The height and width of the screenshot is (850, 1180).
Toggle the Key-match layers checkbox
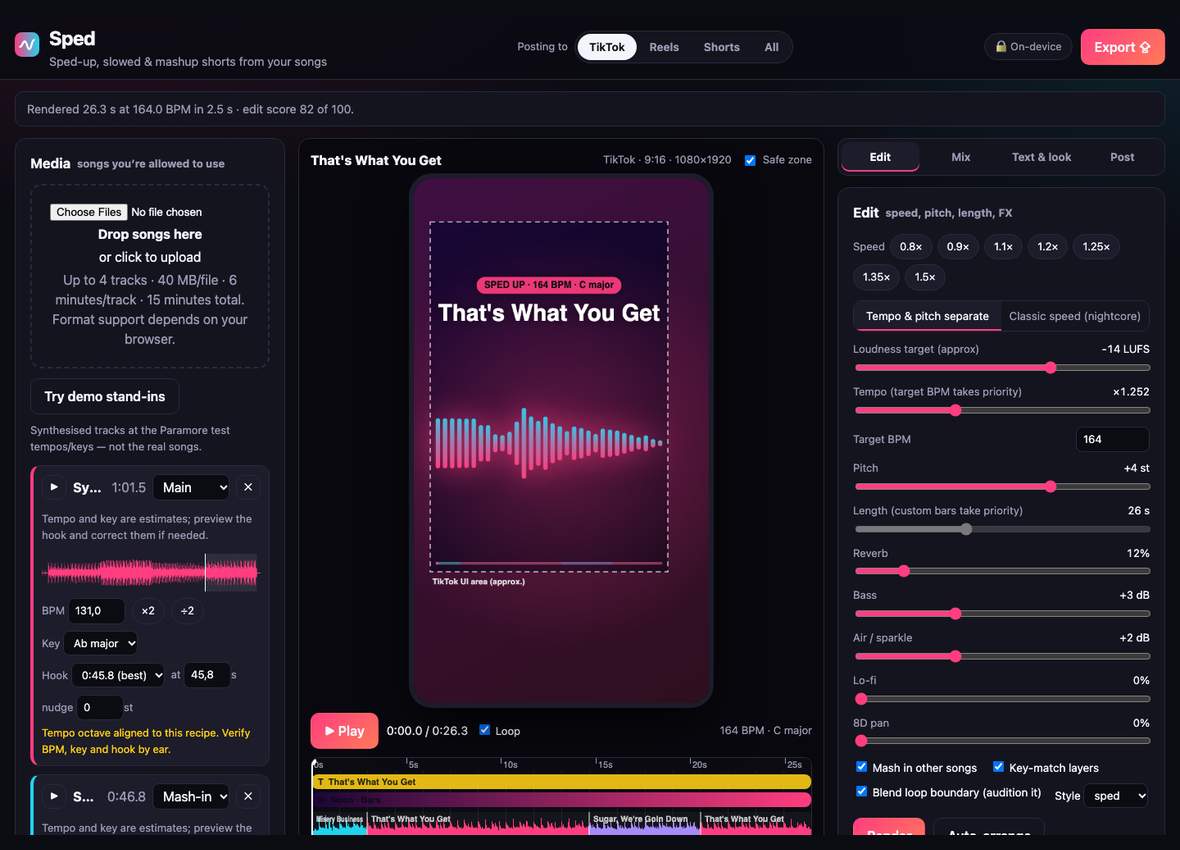tap(999, 767)
